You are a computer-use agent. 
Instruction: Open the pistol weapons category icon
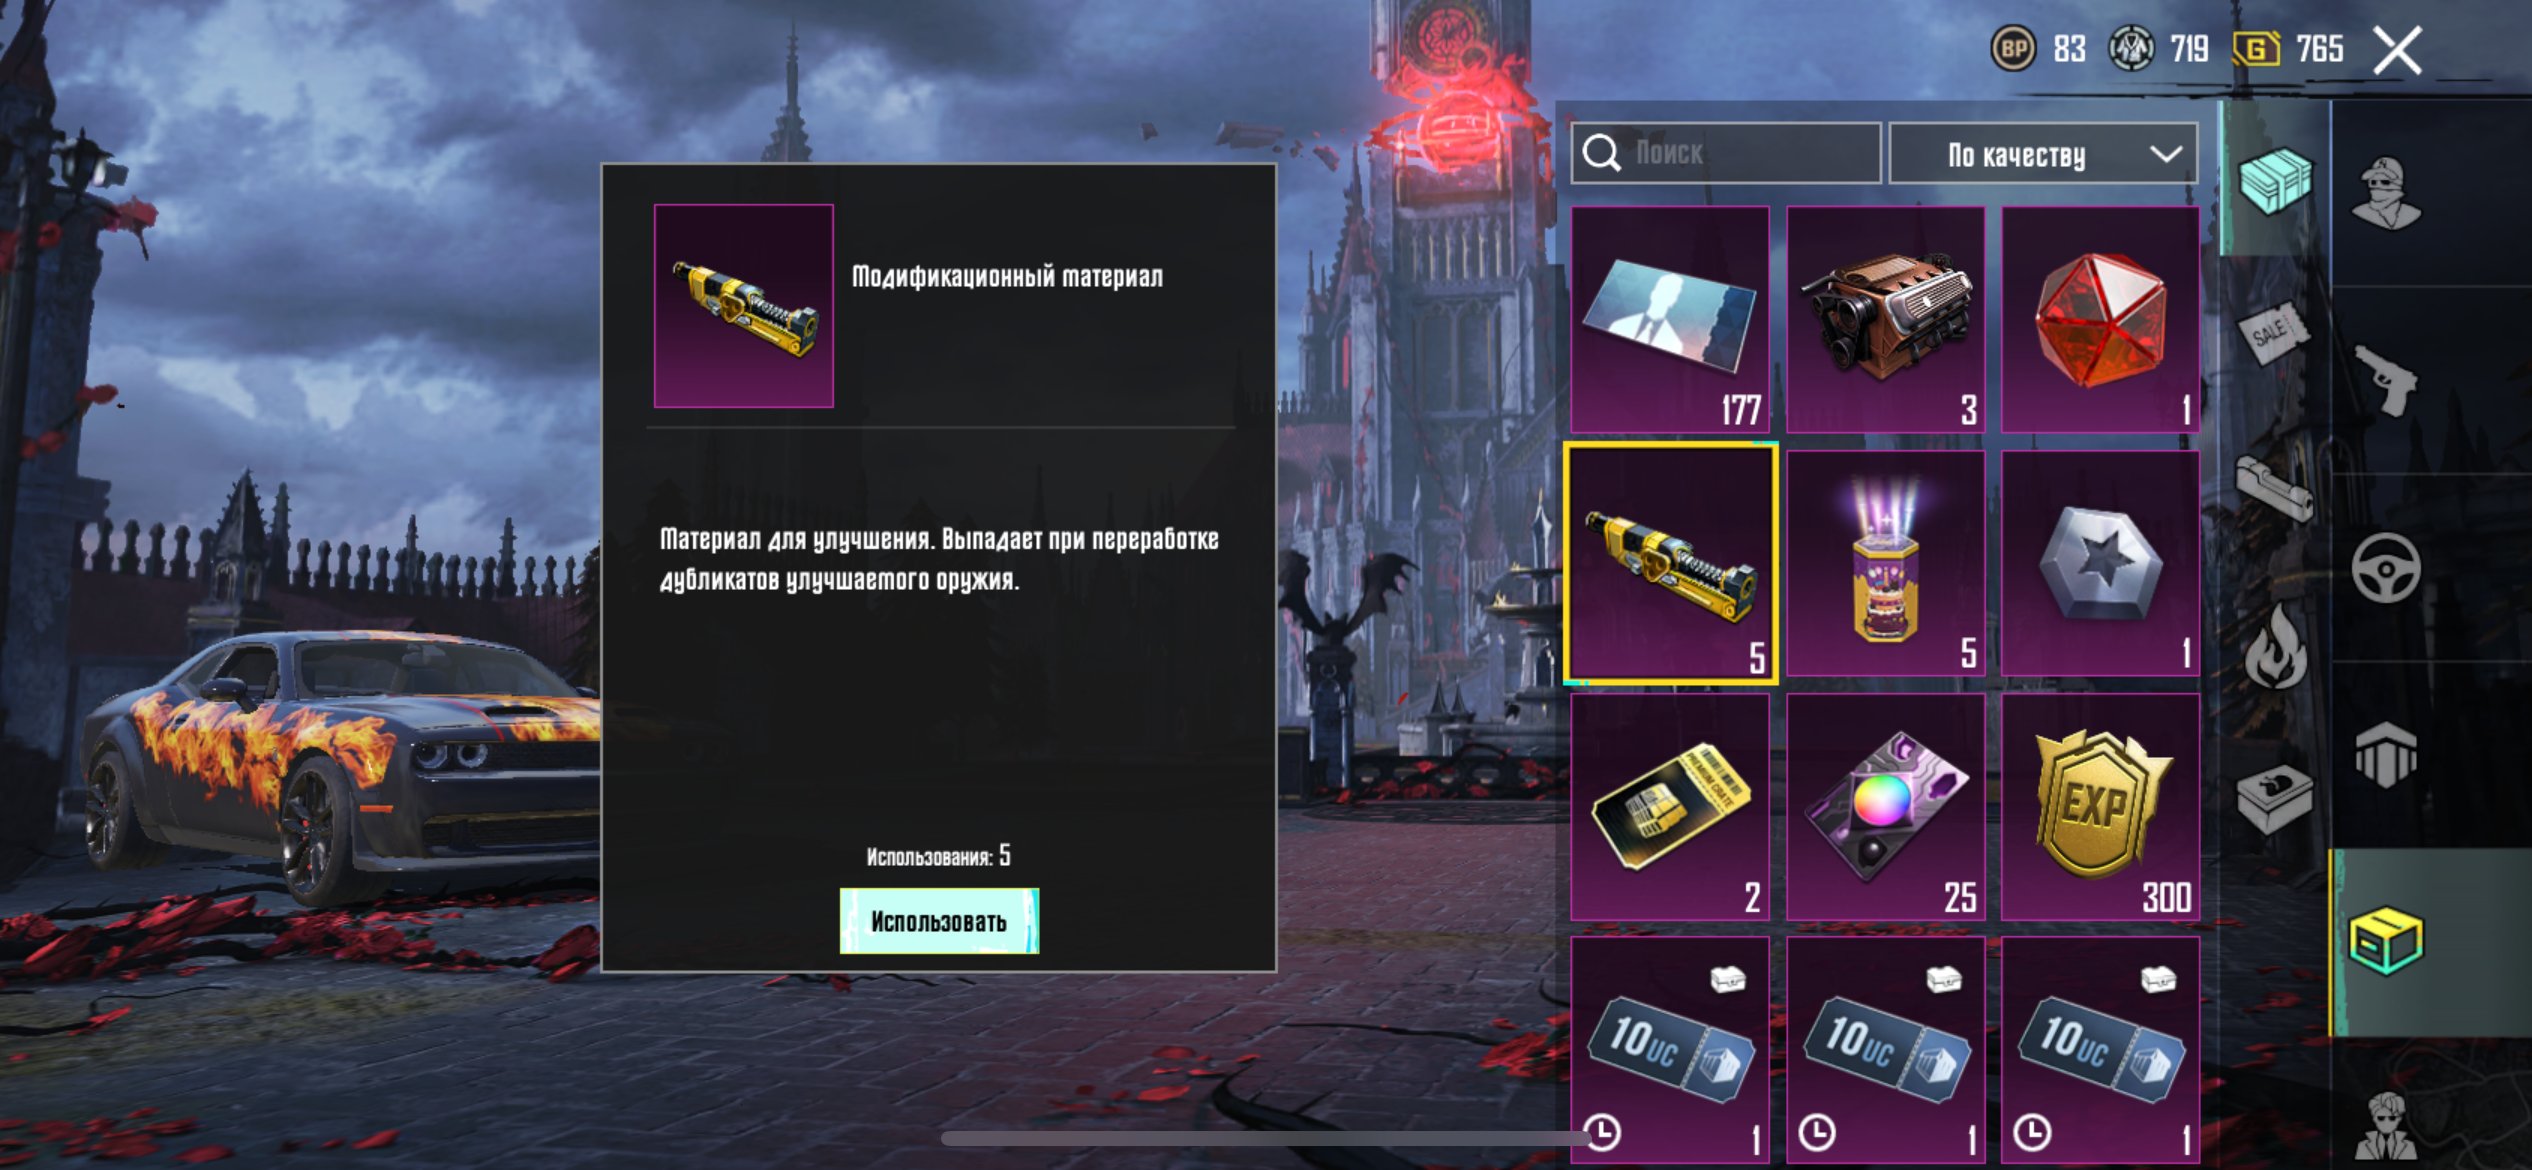coord(2387,379)
